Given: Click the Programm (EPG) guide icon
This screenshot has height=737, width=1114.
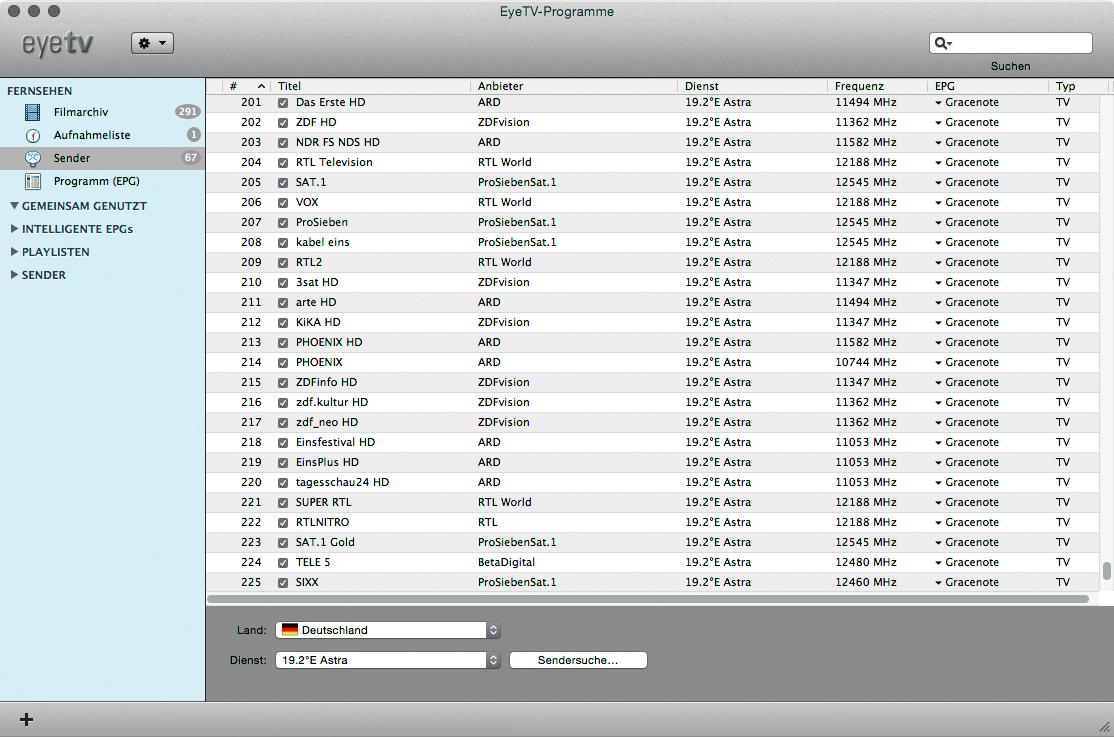Looking at the screenshot, I should coord(33,181).
